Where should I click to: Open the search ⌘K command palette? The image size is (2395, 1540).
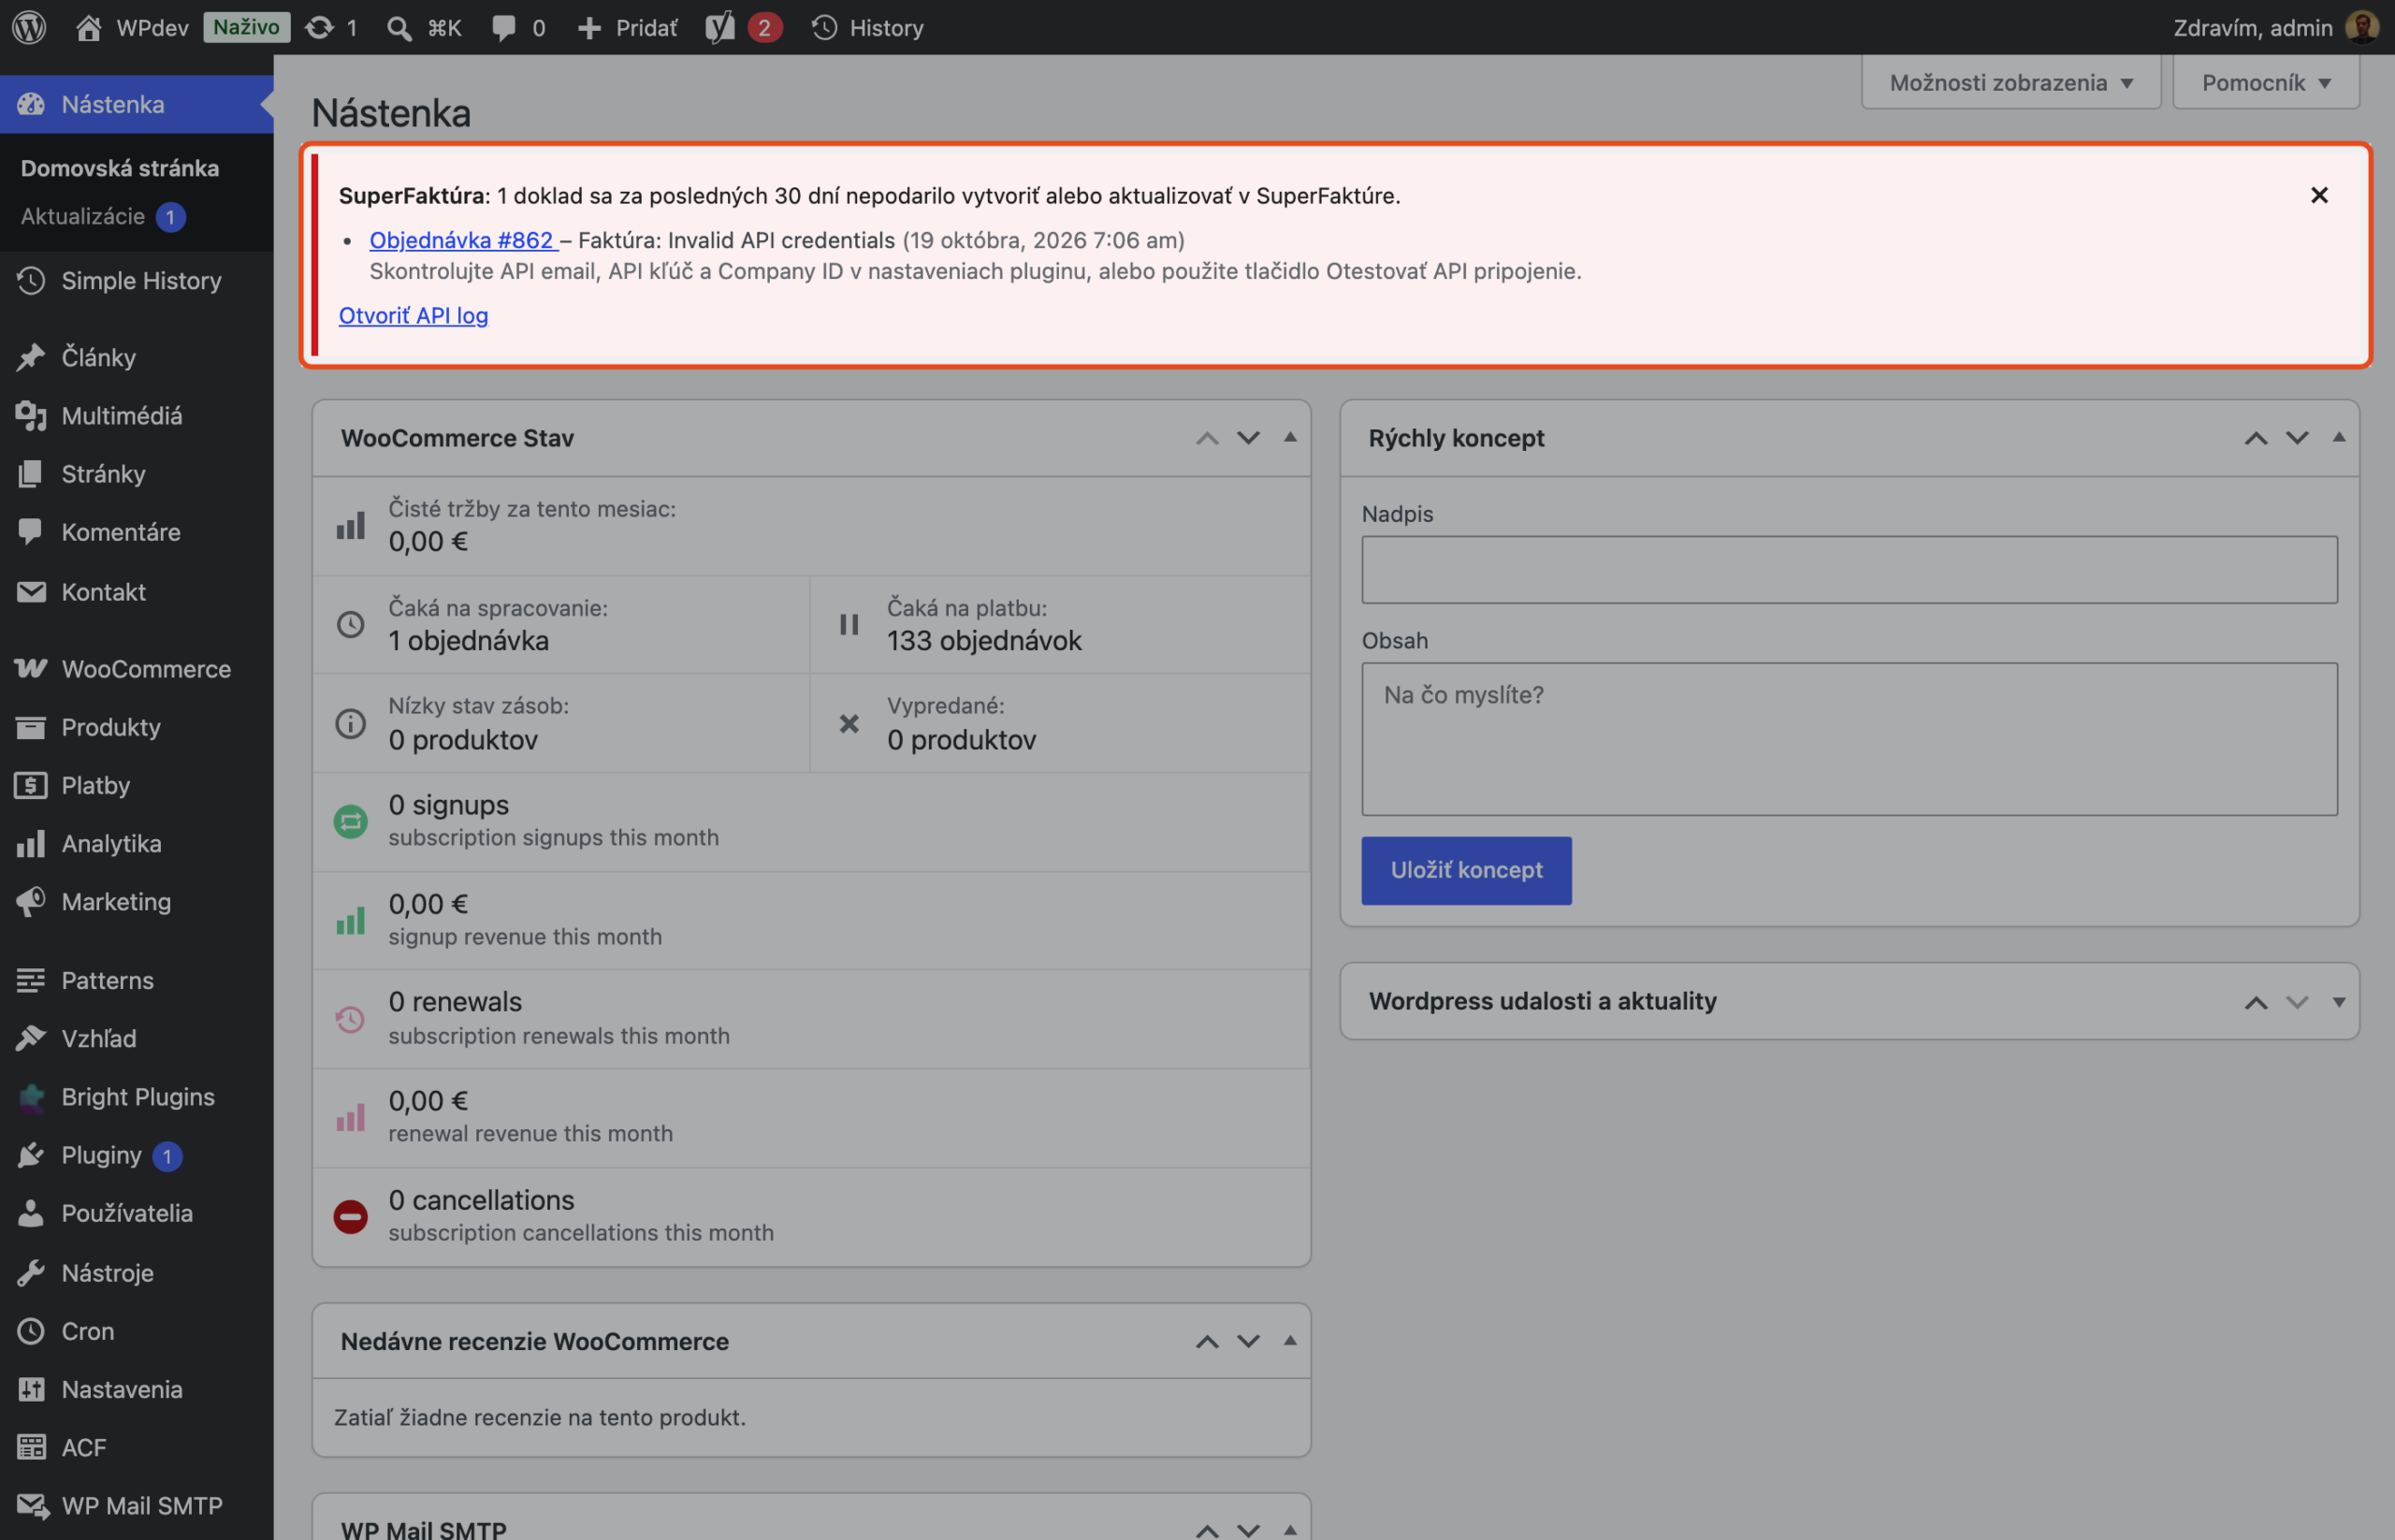[x=424, y=27]
